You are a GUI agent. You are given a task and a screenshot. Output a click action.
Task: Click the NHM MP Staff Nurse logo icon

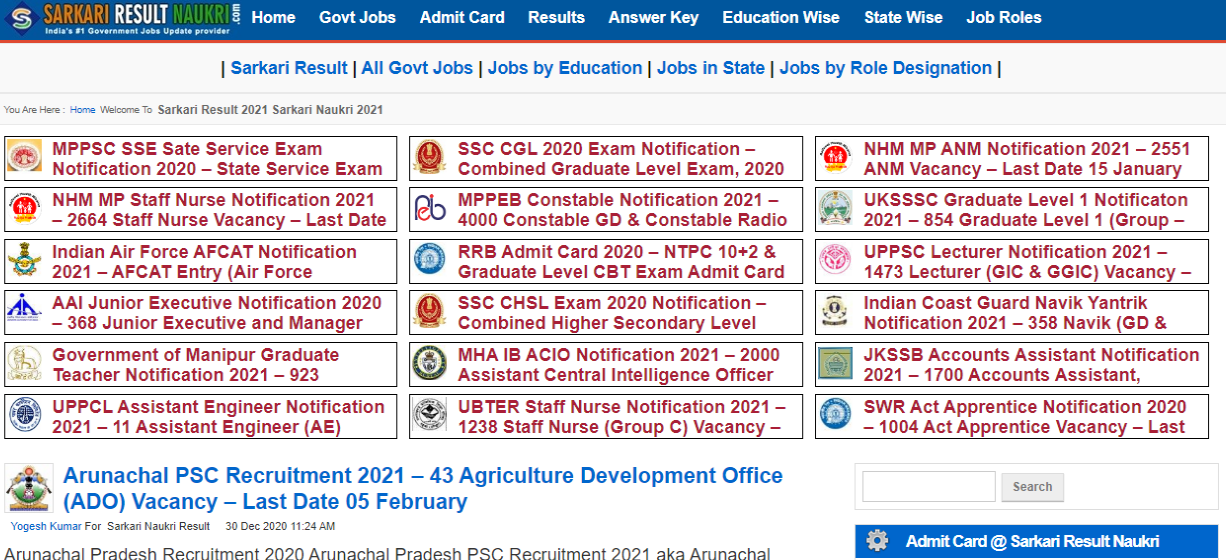24,210
